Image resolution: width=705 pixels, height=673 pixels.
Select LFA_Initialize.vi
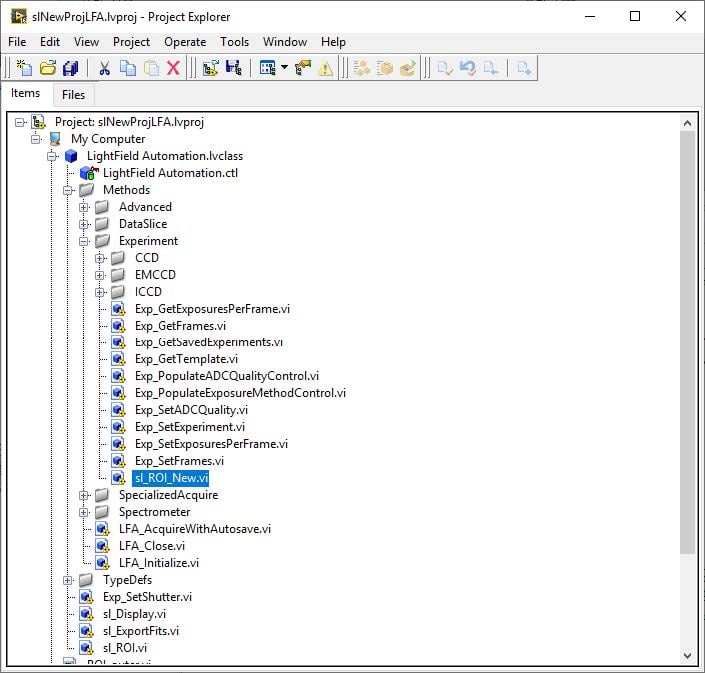pyautogui.click(x=159, y=563)
